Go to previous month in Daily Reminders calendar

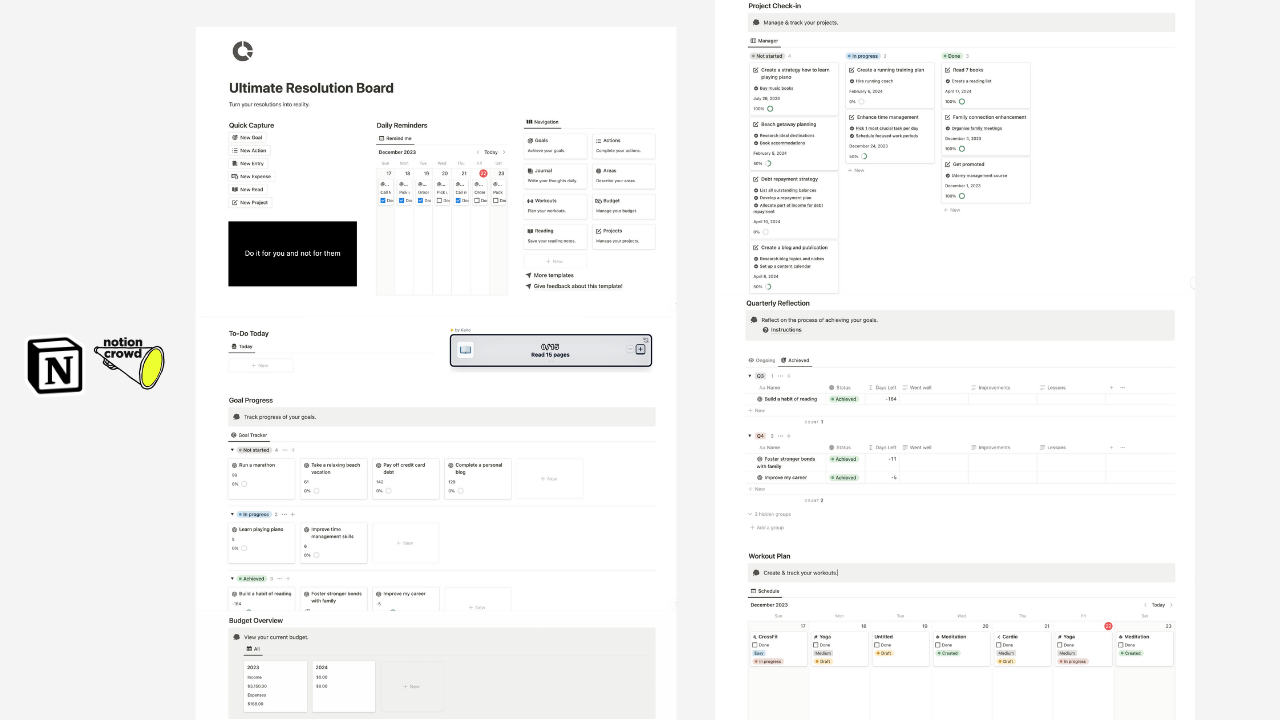pyautogui.click(x=478, y=152)
